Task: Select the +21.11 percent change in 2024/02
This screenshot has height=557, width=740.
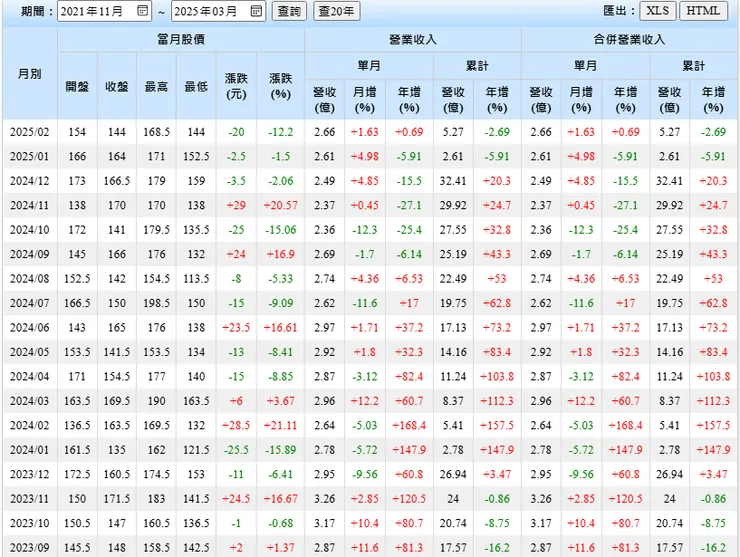Action: [x=281, y=425]
